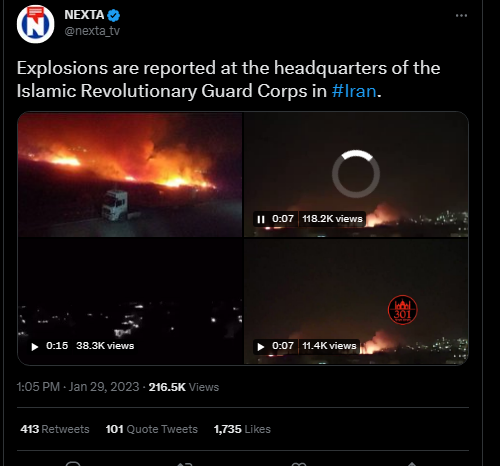Click the tweet timestamp 1:05 PM Jan 29, 2023
Screen dimensions: 500x466
[x=78, y=387]
